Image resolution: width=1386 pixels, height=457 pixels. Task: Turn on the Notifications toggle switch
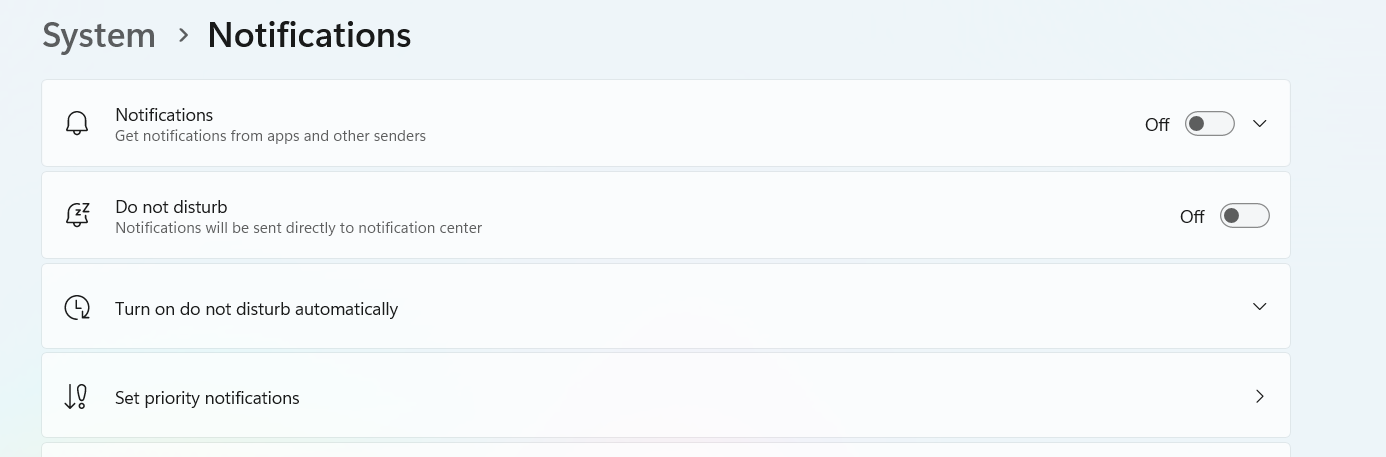tap(1209, 124)
